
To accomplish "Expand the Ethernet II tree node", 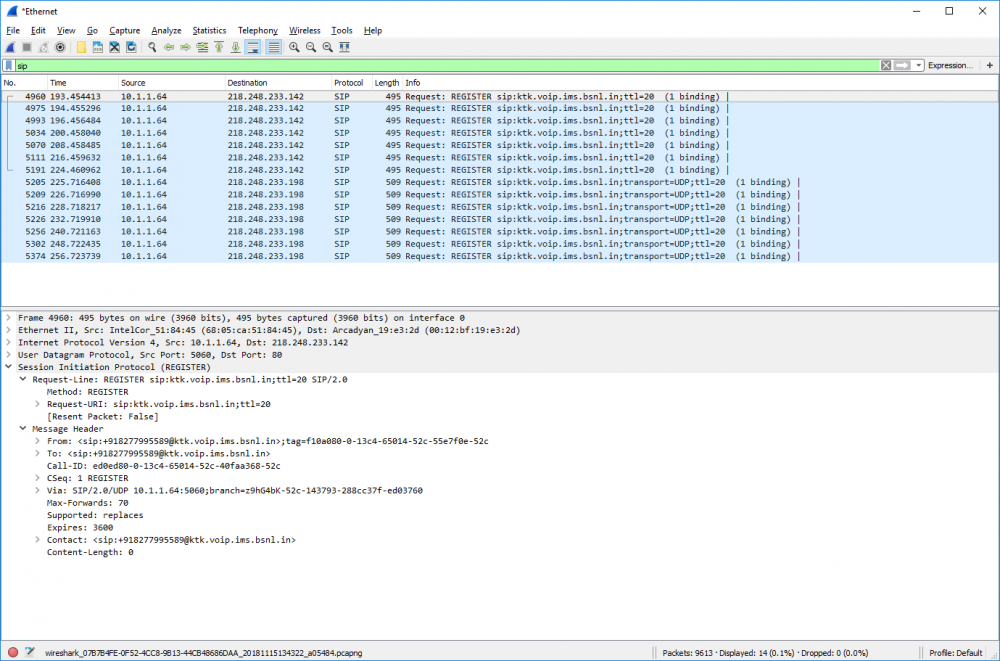I will tap(9, 330).
